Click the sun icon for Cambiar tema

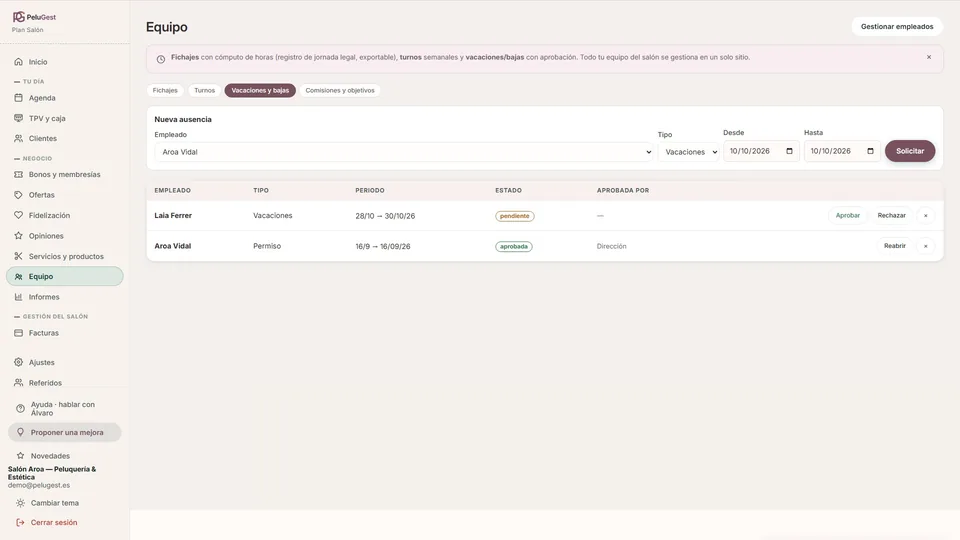[x=20, y=503]
